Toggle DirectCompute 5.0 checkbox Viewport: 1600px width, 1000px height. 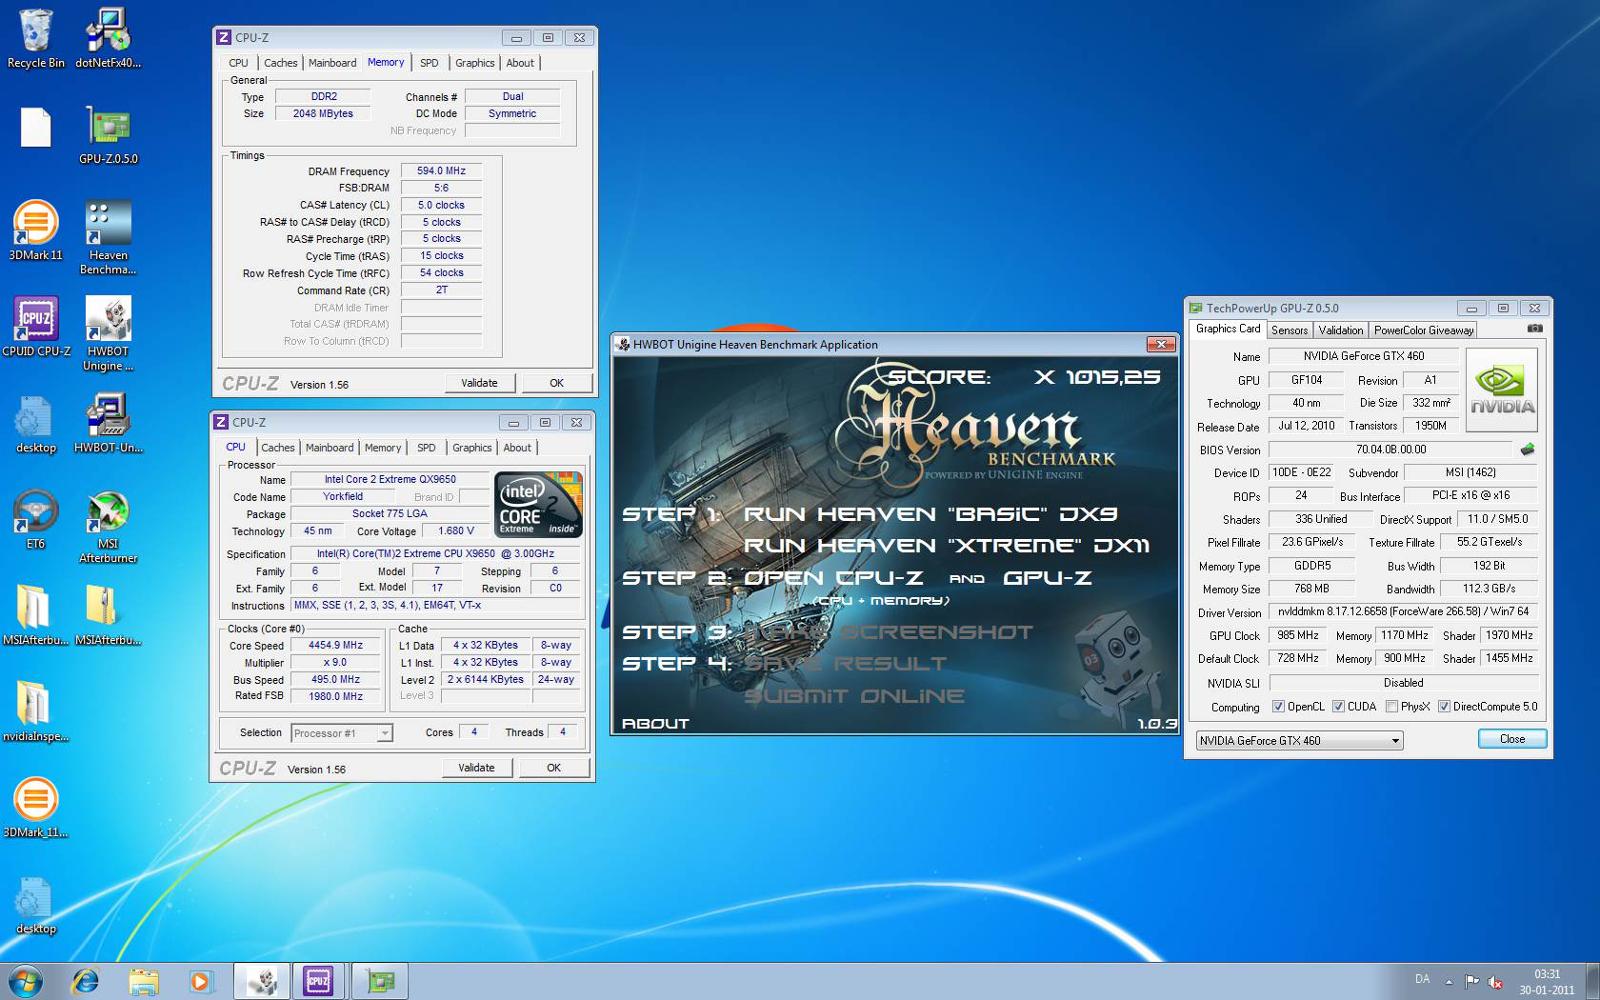tap(1444, 706)
